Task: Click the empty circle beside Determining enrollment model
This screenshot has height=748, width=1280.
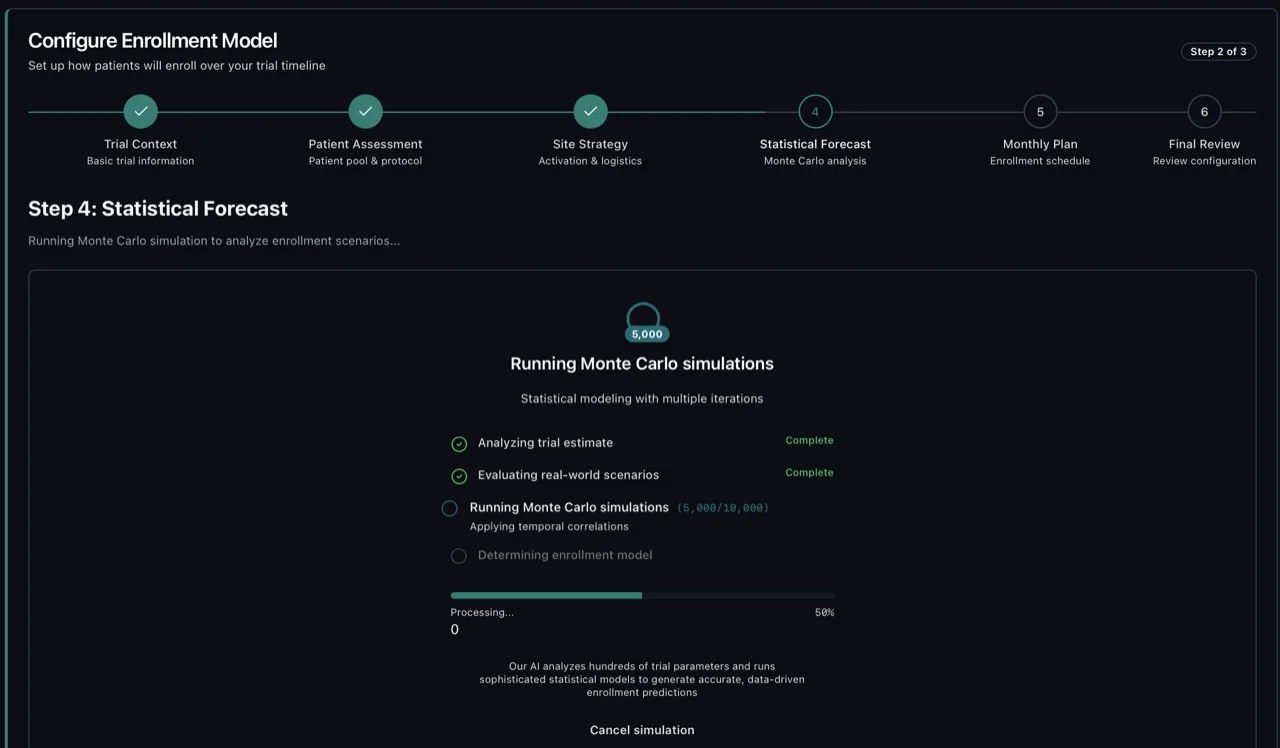Action: [459, 556]
